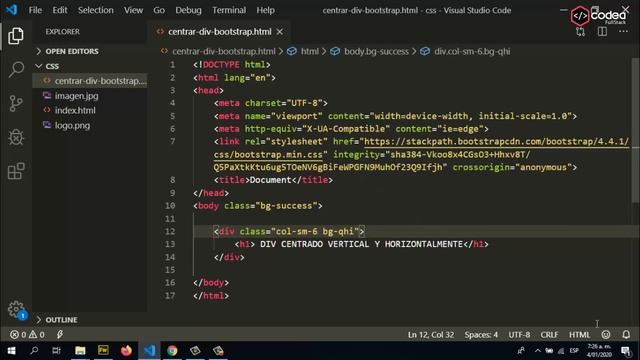Open the Explorer view in activity bar
This screenshot has width=640, height=360.
pos(16,36)
